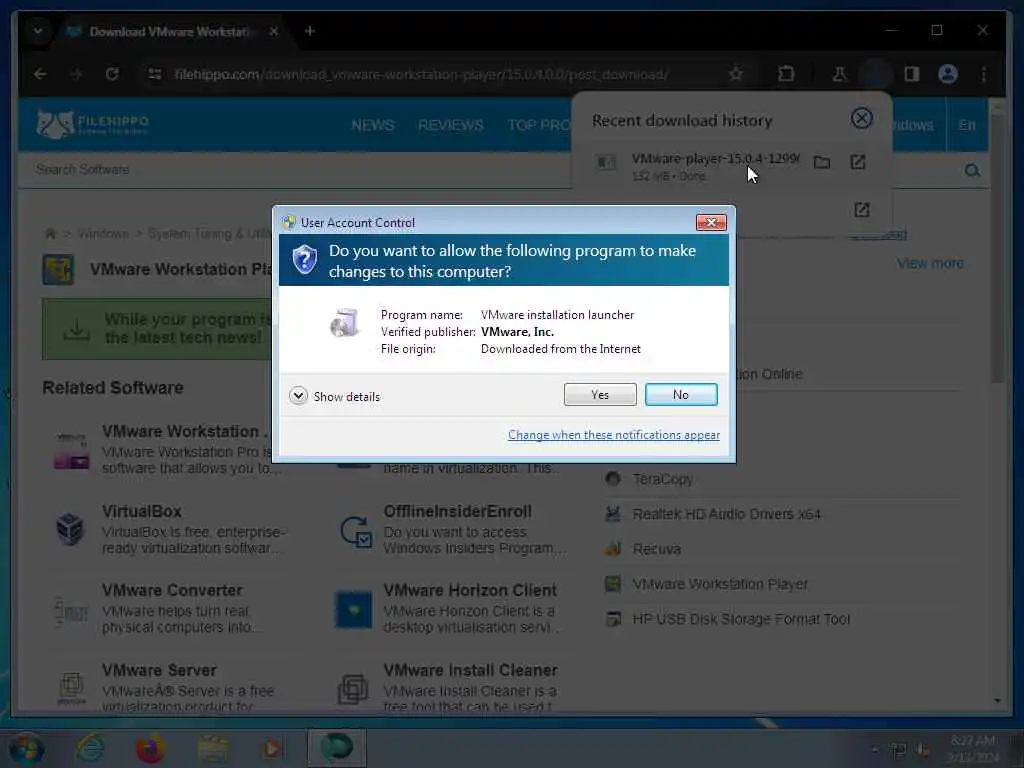Click the OfflineInsiderEnroll icon
1024x768 pixels.
pyautogui.click(x=355, y=531)
